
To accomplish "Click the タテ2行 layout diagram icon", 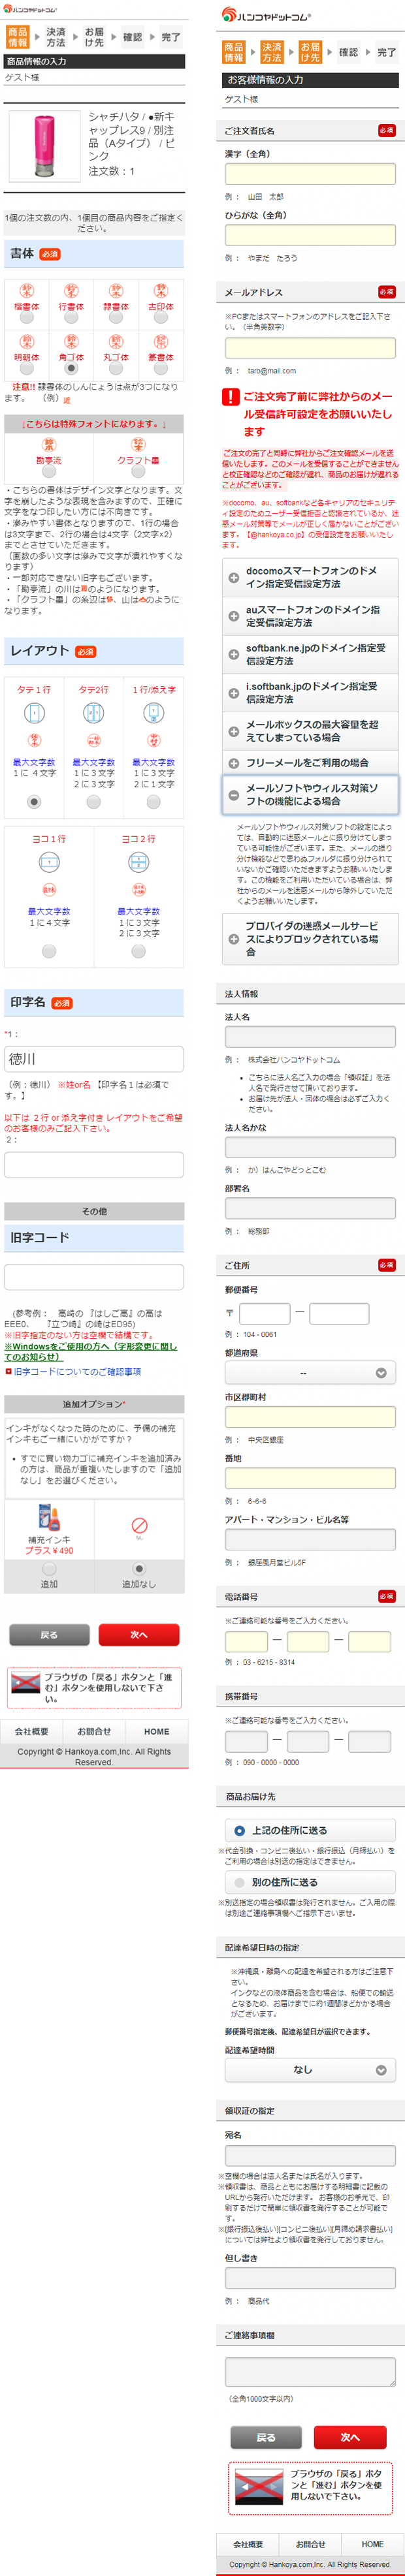I will (93, 713).
